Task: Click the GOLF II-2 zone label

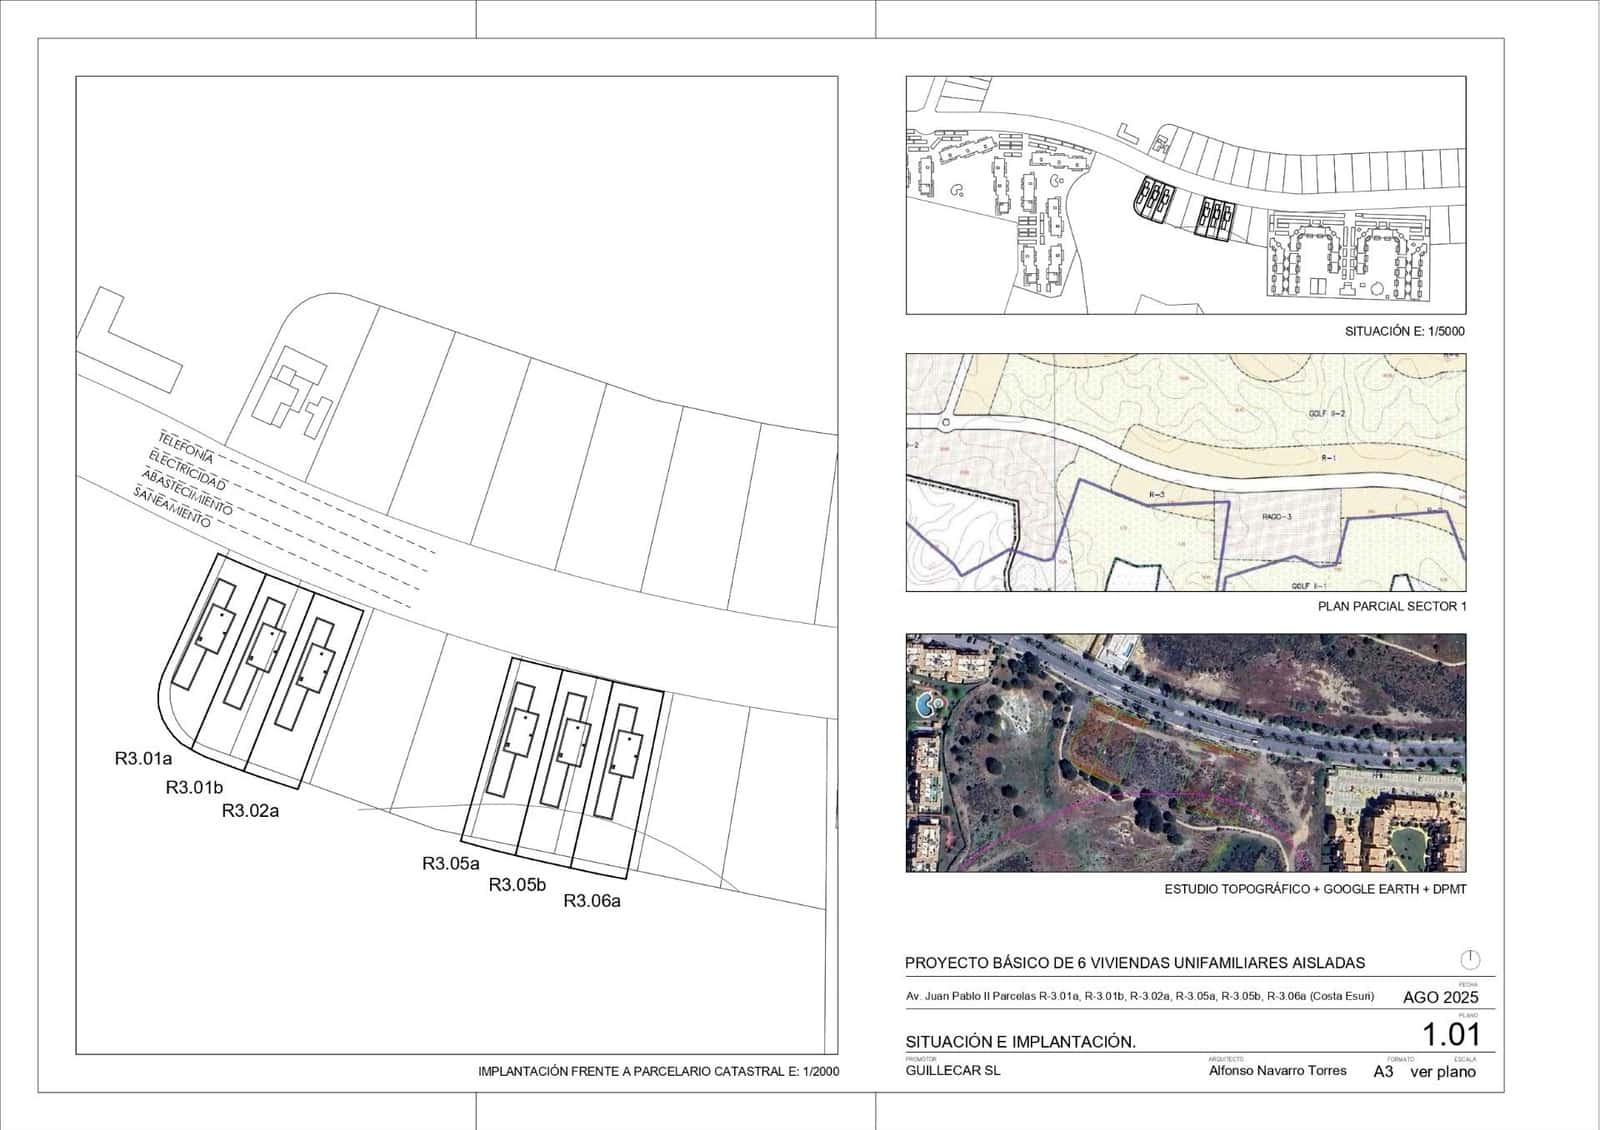Action: pyautogui.click(x=1327, y=413)
